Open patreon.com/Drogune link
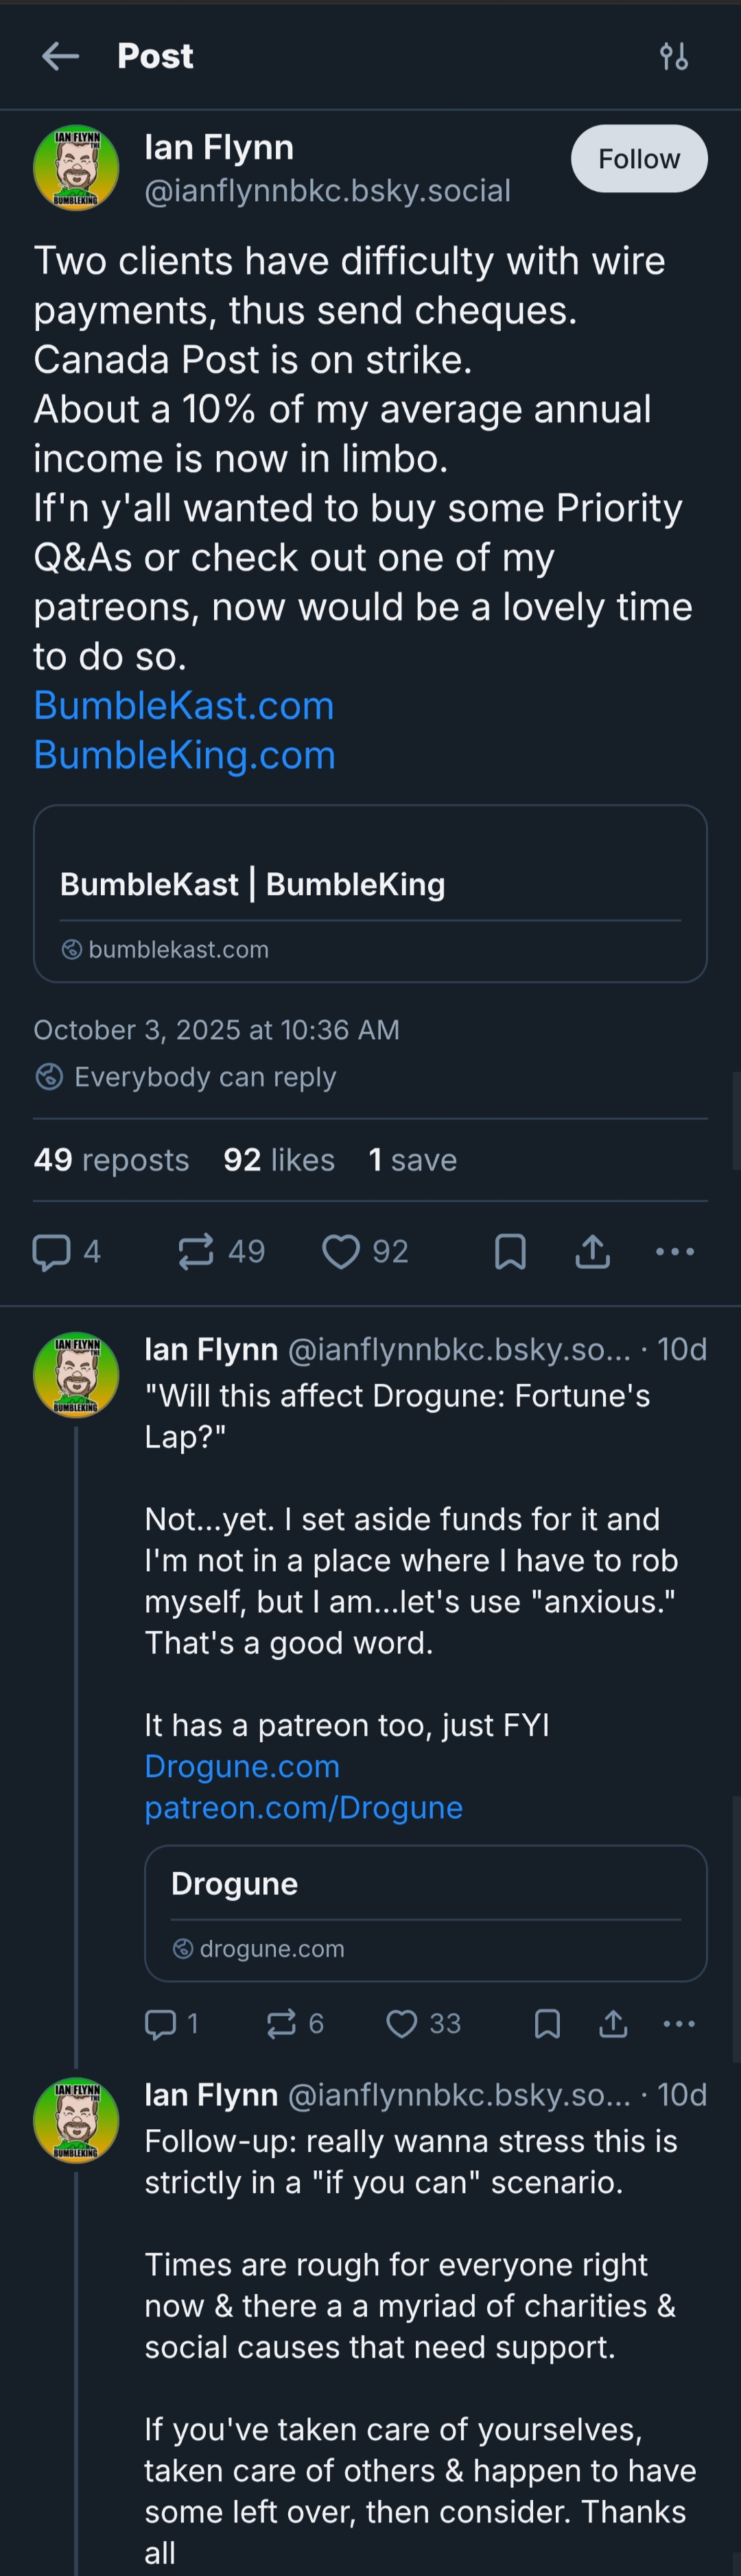 (x=303, y=1807)
